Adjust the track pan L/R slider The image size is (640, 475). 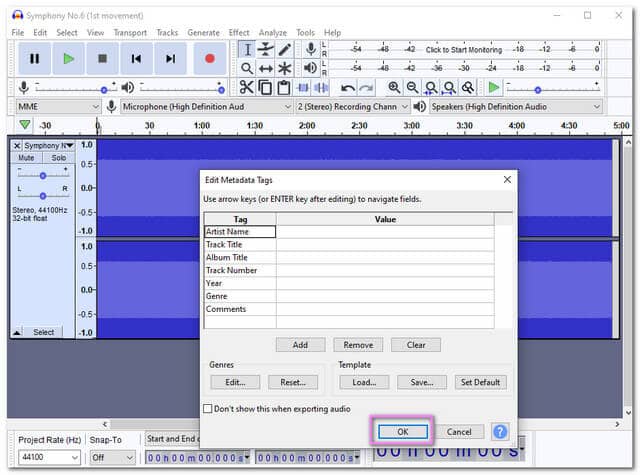click(x=42, y=197)
